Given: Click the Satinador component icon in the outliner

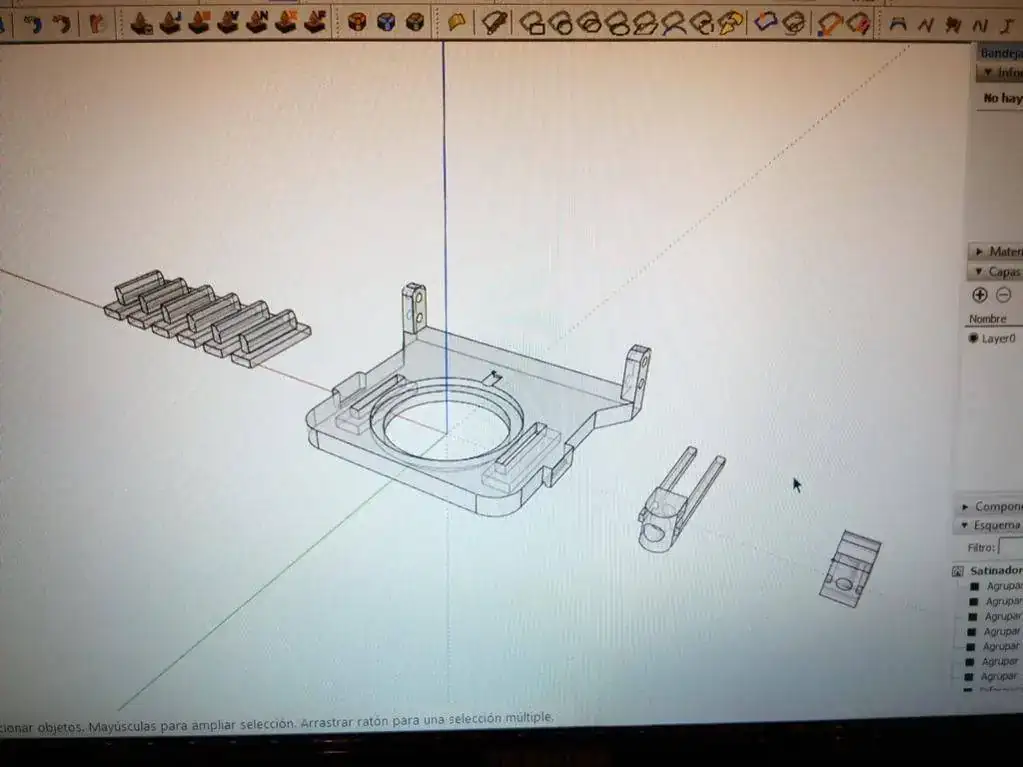Looking at the screenshot, I should coord(958,571).
